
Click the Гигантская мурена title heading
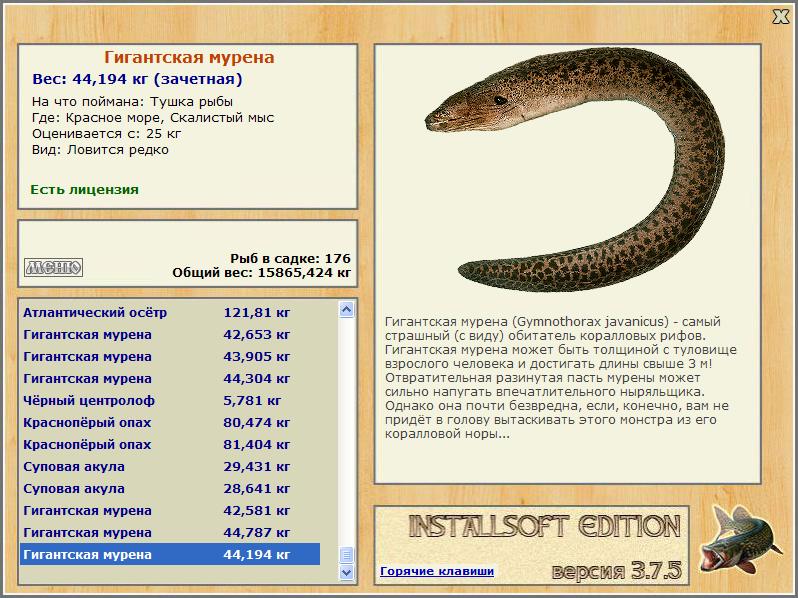click(189, 57)
